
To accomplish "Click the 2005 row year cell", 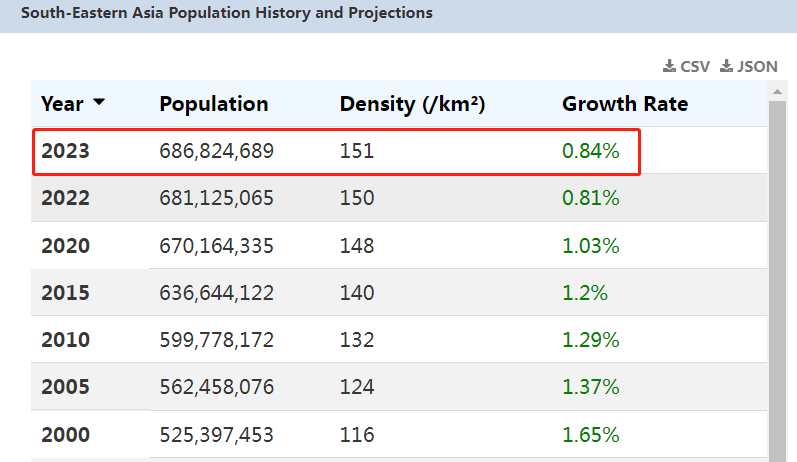I will point(65,387).
